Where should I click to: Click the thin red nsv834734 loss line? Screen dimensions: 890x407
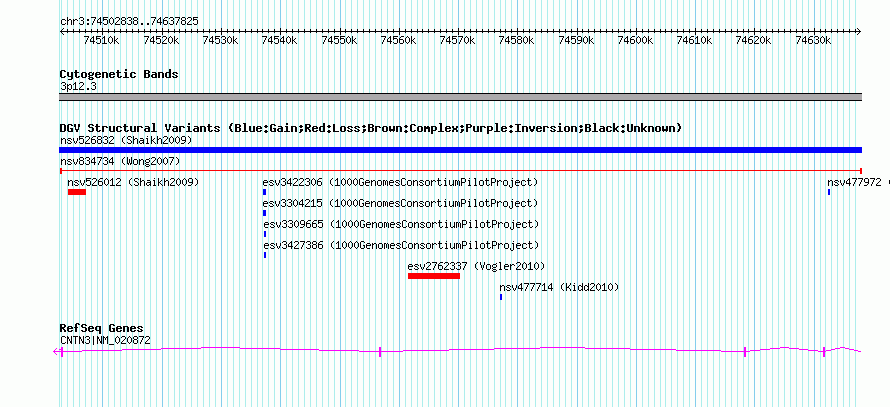pos(460,171)
